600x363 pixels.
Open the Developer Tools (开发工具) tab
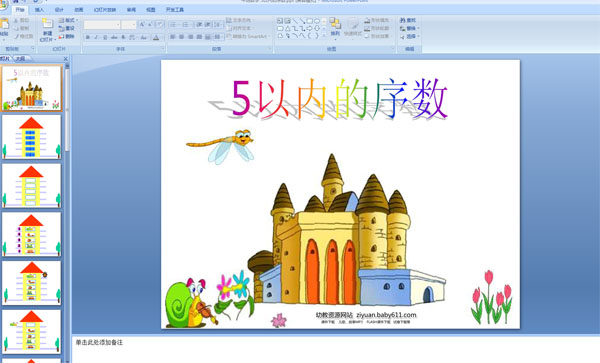175,10
